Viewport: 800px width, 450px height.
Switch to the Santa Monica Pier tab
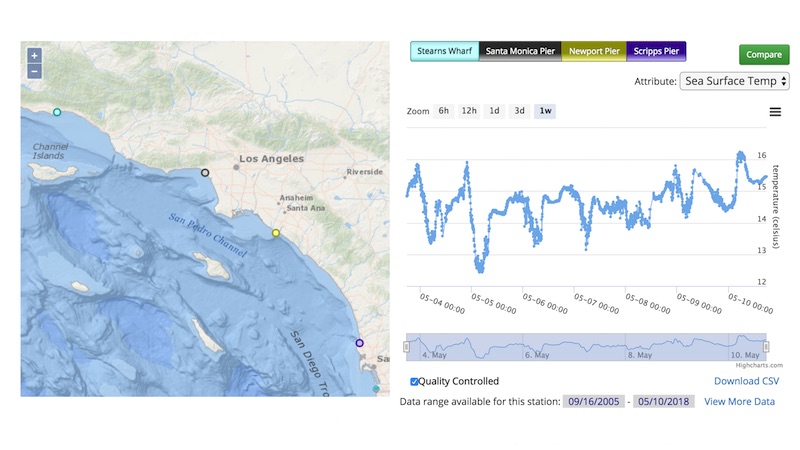[520, 51]
